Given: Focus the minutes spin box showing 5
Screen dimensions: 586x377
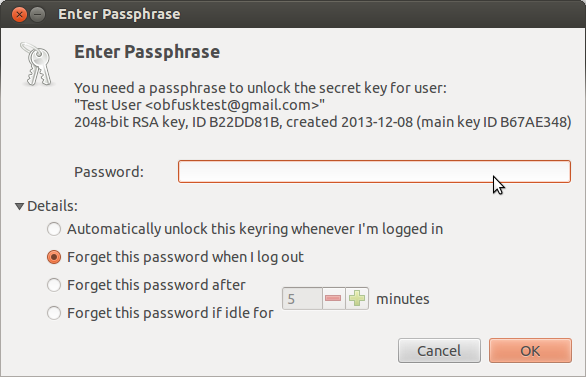Looking at the screenshot, I should point(302,299).
